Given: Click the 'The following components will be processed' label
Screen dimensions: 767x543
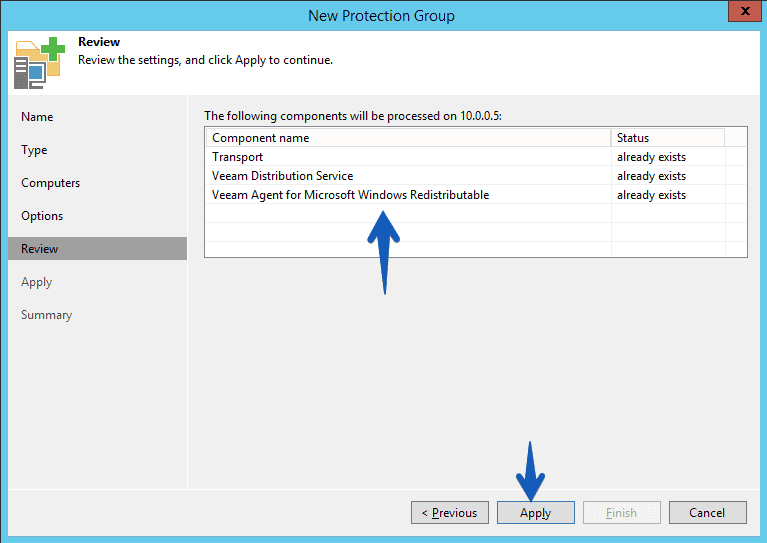Looking at the screenshot, I should [x=353, y=116].
